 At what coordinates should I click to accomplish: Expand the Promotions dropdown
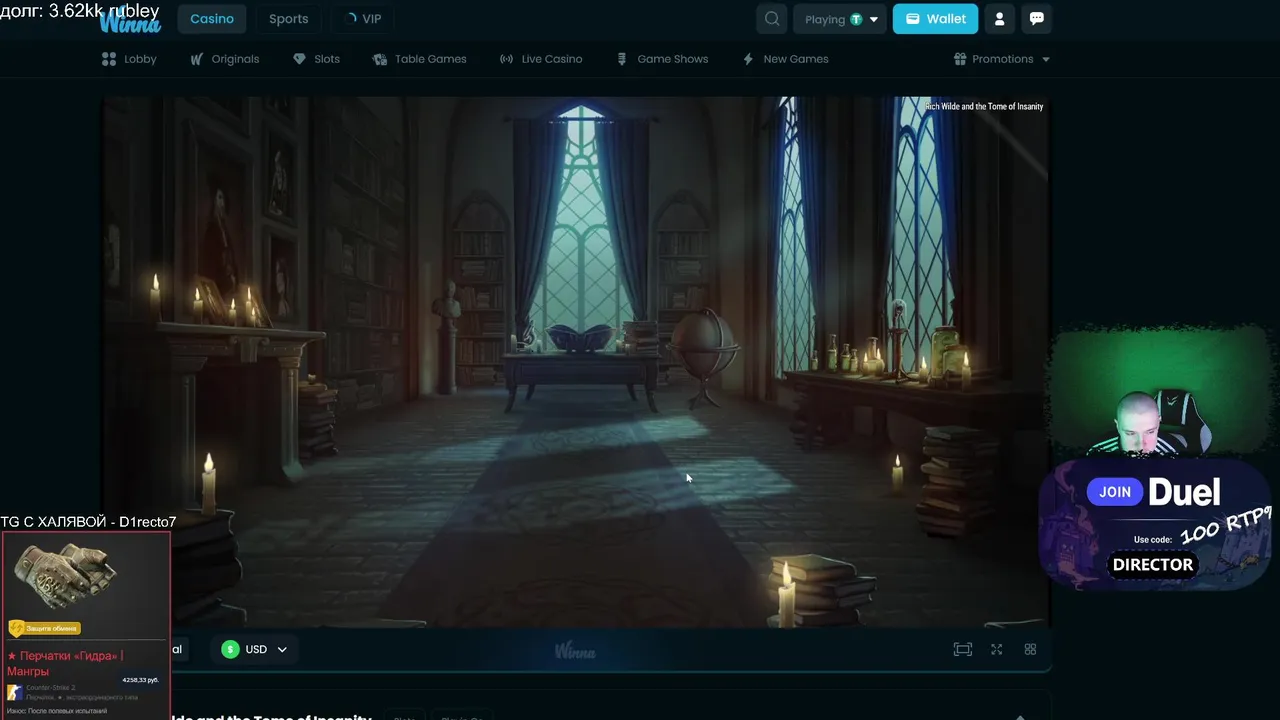[x=1002, y=59]
